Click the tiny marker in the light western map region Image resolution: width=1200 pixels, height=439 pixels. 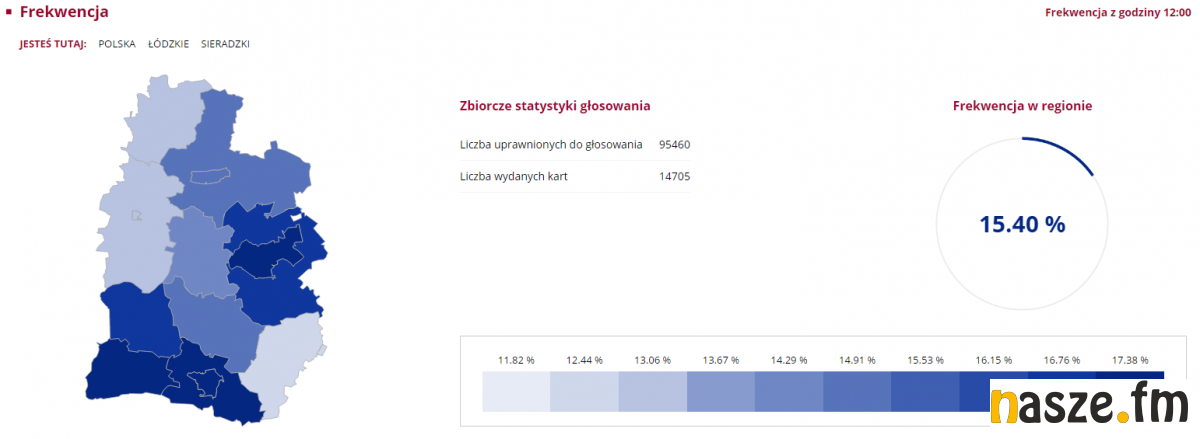[x=137, y=214]
